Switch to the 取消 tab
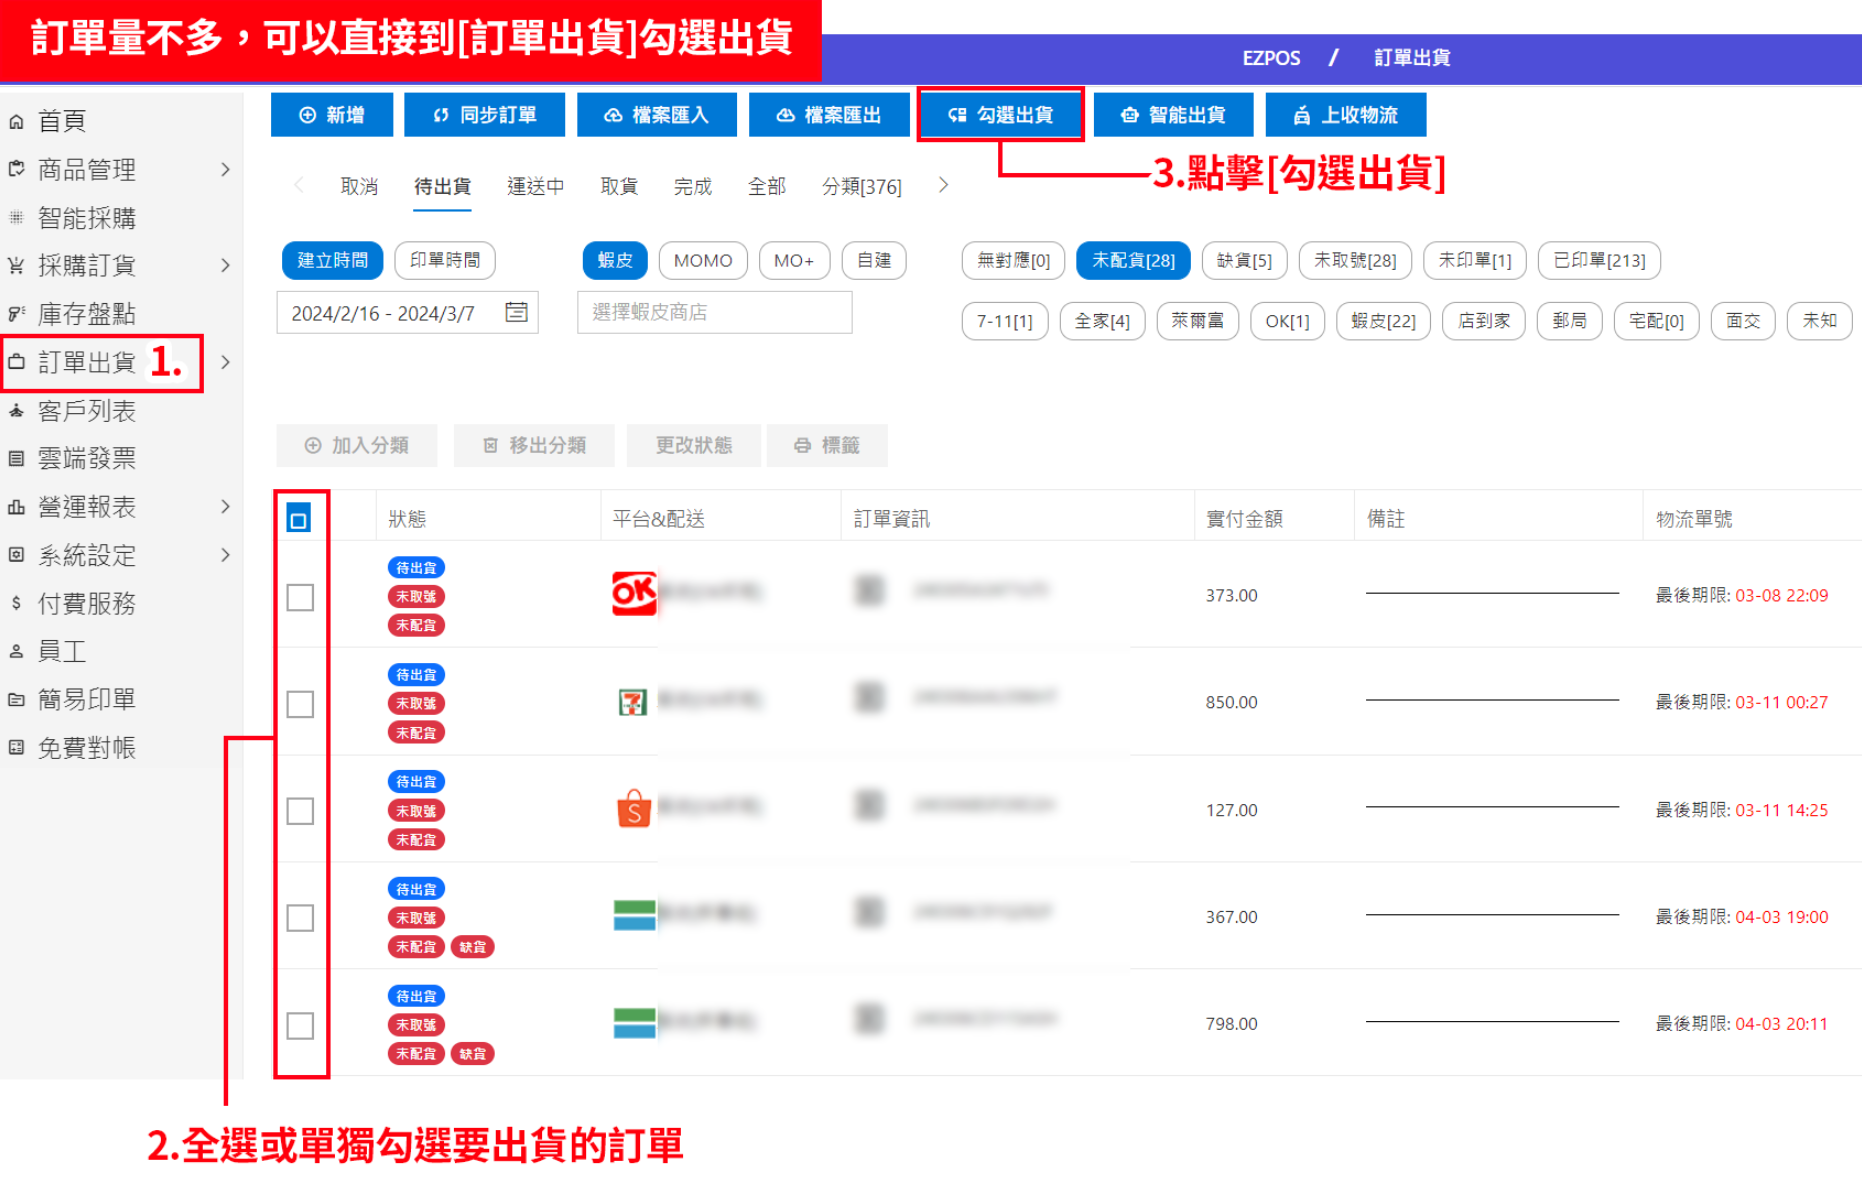 tap(359, 186)
